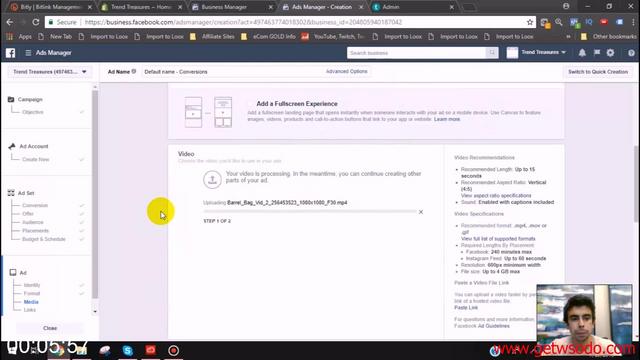Viewport: 640px width, 360px height.
Task: Open View full list of supported formats
Action: 498,239
